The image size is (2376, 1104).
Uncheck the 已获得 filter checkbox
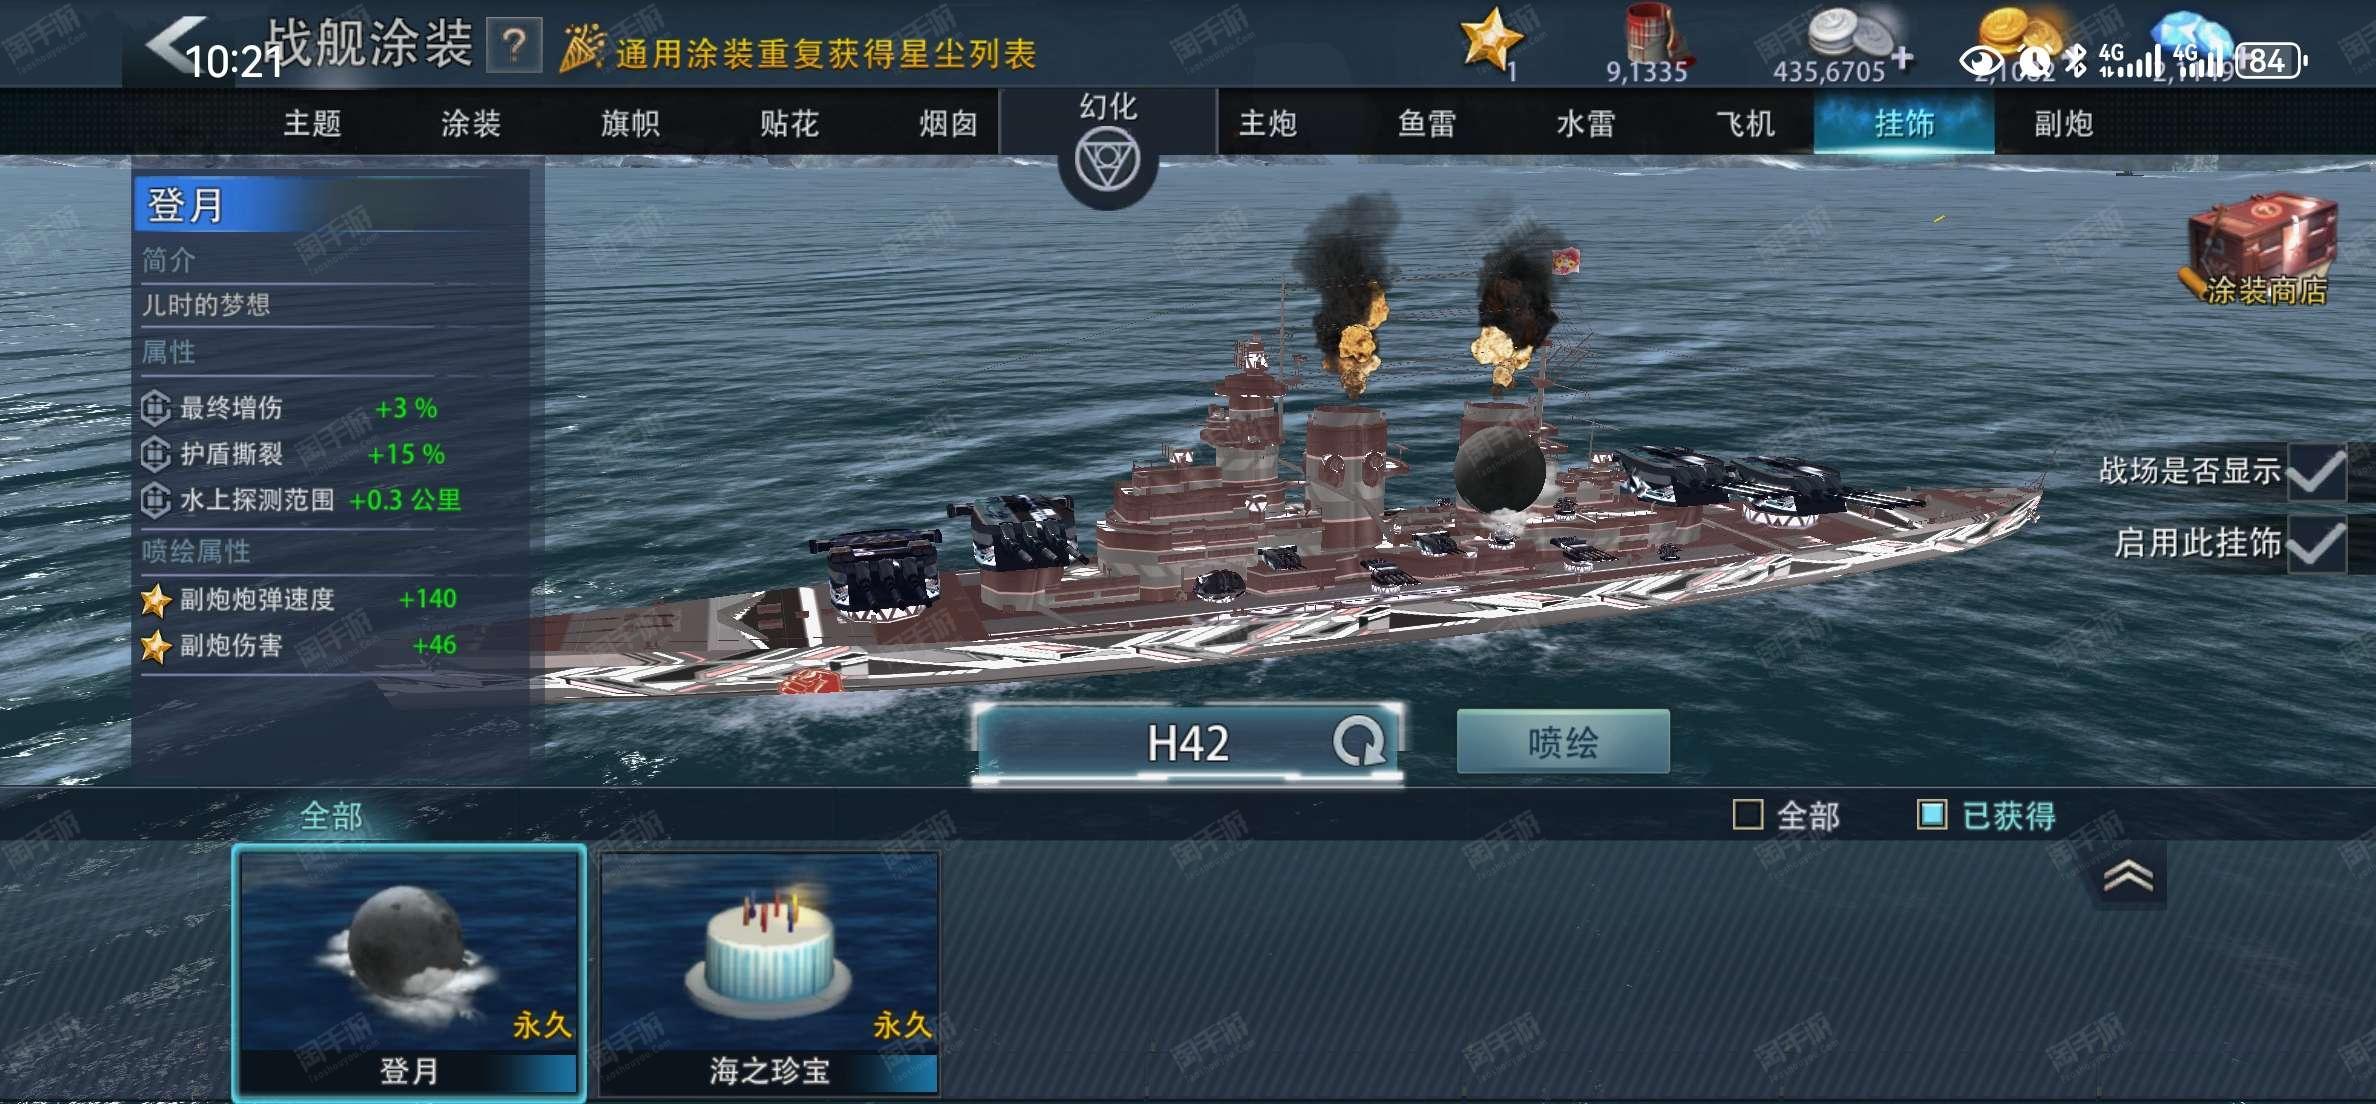pyautogui.click(x=1931, y=815)
